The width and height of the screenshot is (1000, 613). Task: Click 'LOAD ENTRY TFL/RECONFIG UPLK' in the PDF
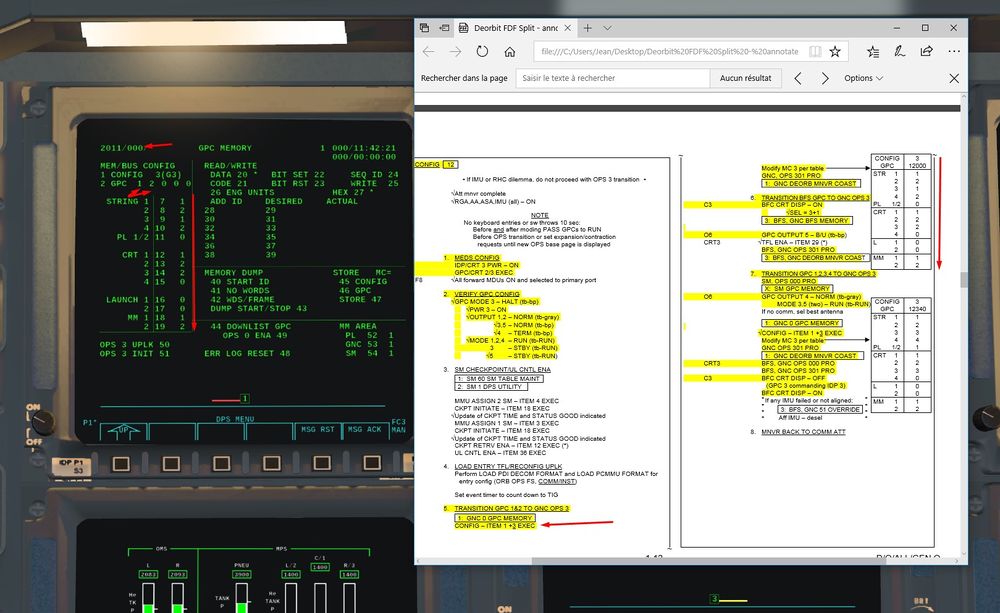[x=508, y=466]
